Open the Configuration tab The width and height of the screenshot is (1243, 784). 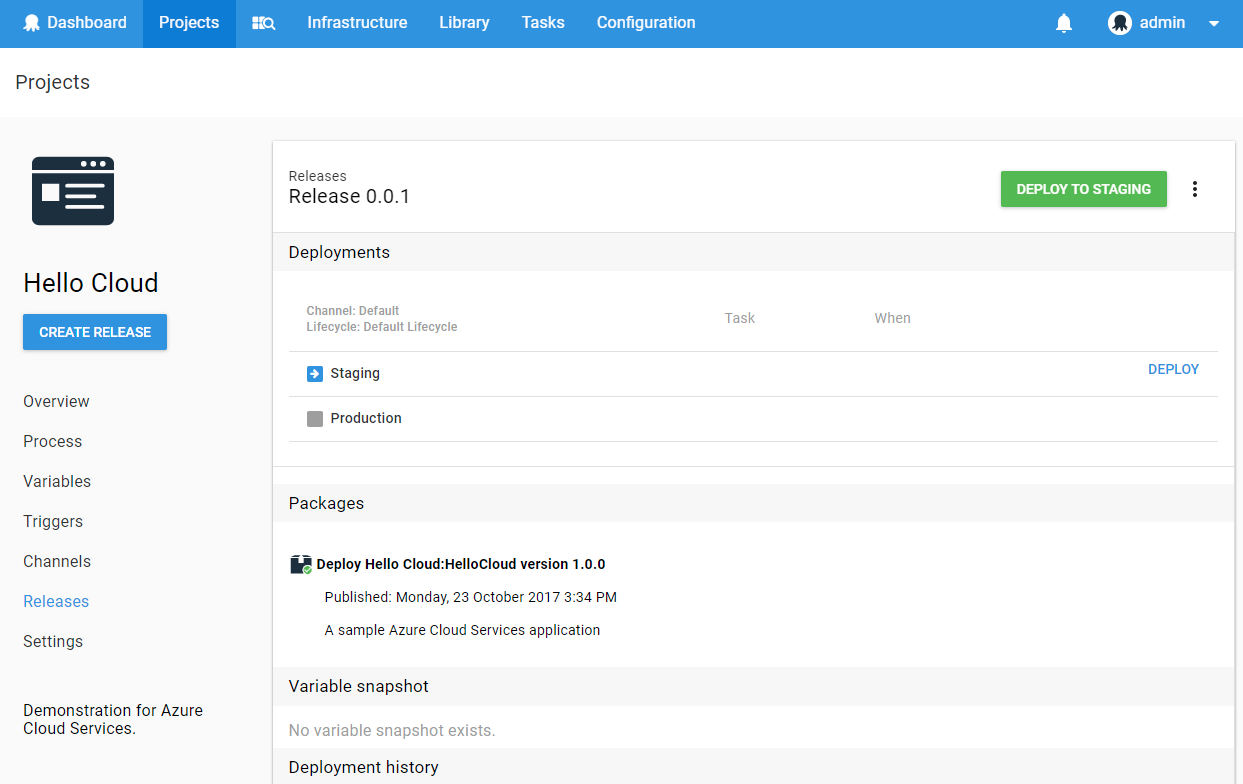click(x=646, y=23)
